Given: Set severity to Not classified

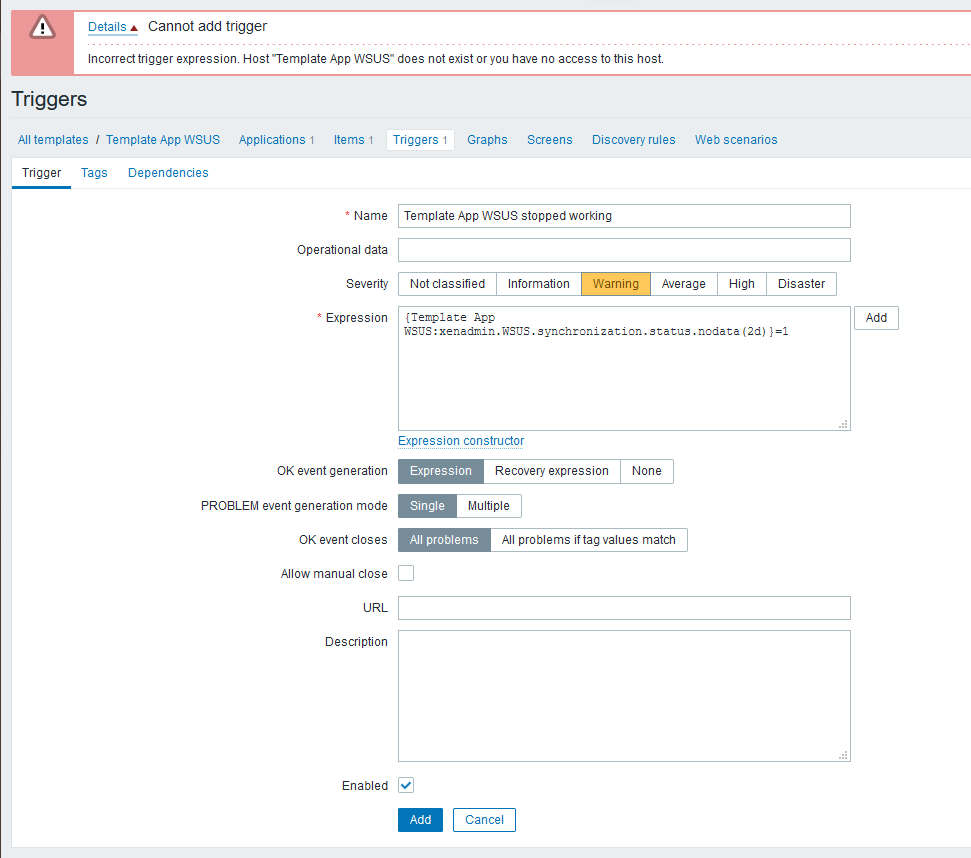Looking at the screenshot, I should (x=447, y=284).
